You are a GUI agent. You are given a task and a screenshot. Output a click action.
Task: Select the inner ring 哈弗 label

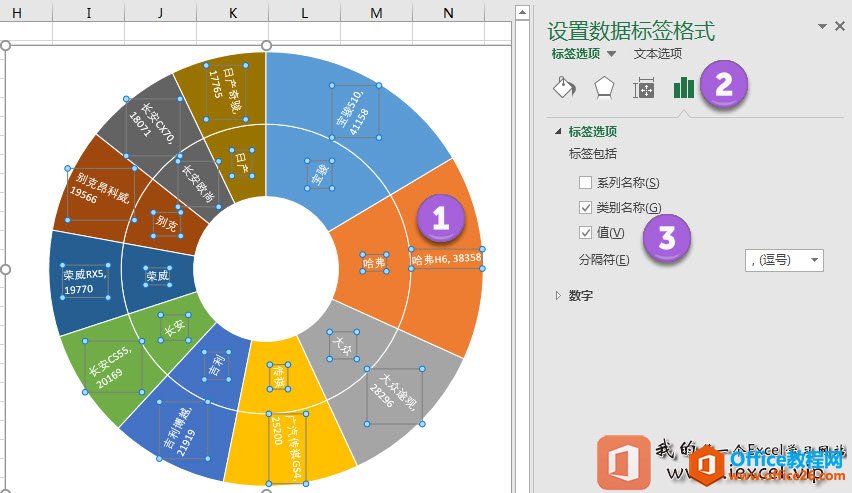coord(374,263)
